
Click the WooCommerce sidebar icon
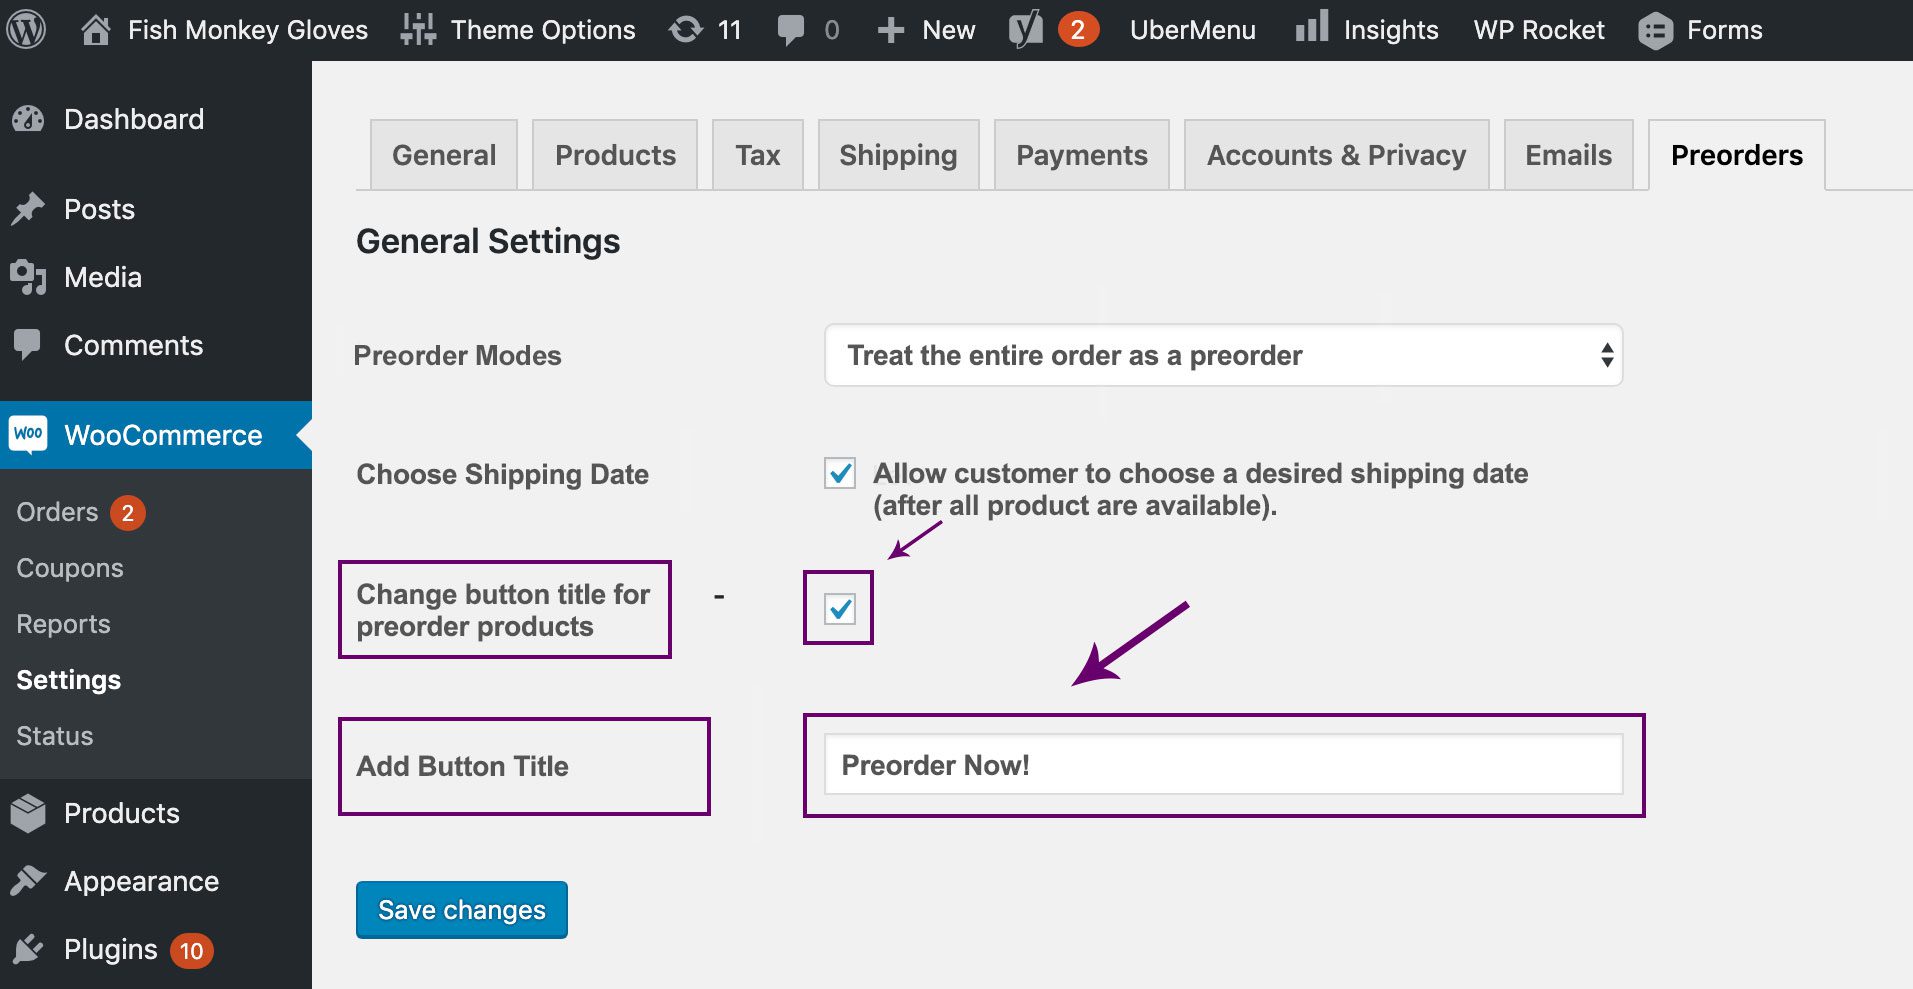pos(29,435)
